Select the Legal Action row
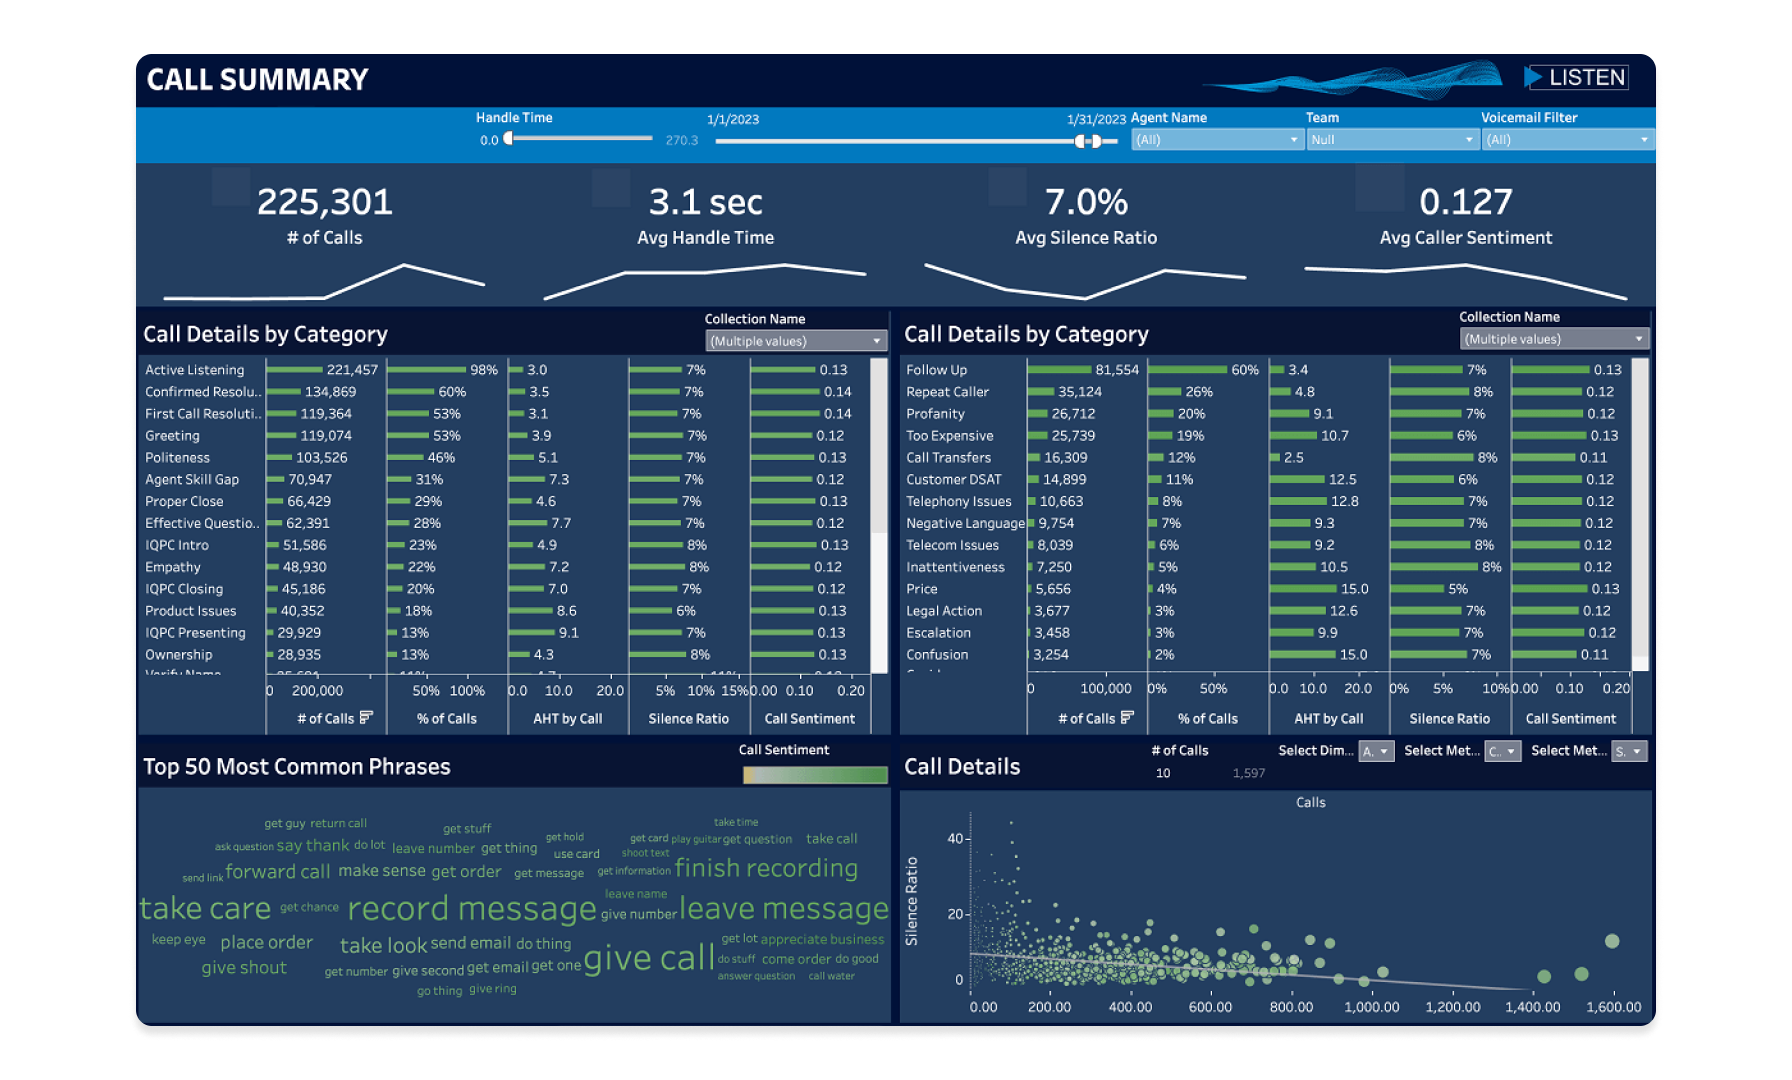Viewport: 1792px width, 1080px height. pyautogui.click(x=1266, y=611)
